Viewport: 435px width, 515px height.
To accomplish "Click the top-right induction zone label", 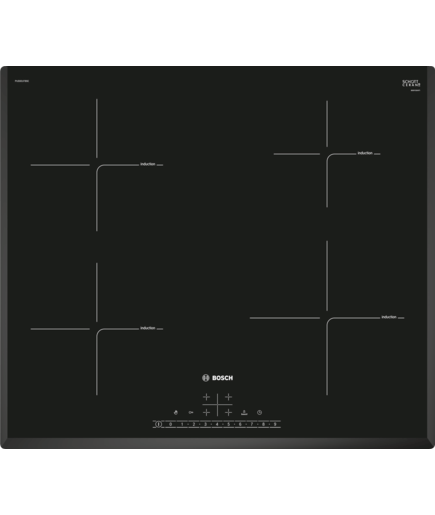I will point(365,153).
